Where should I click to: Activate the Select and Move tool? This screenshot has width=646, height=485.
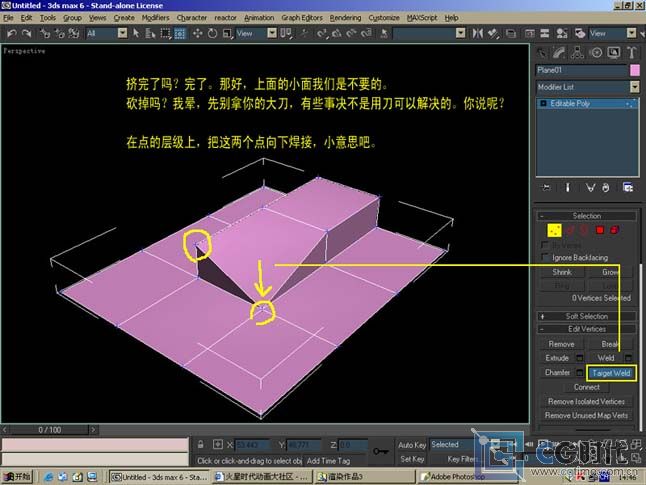coord(197,33)
